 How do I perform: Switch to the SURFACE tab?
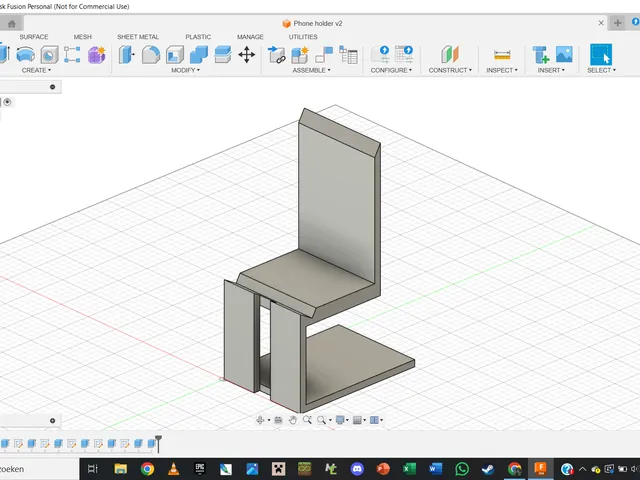(x=34, y=37)
